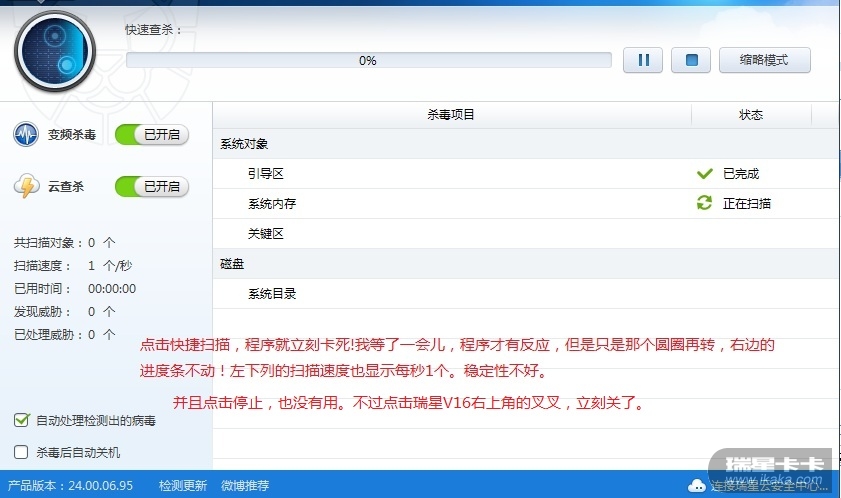Click the 杀毒项目 column header

click(452, 115)
